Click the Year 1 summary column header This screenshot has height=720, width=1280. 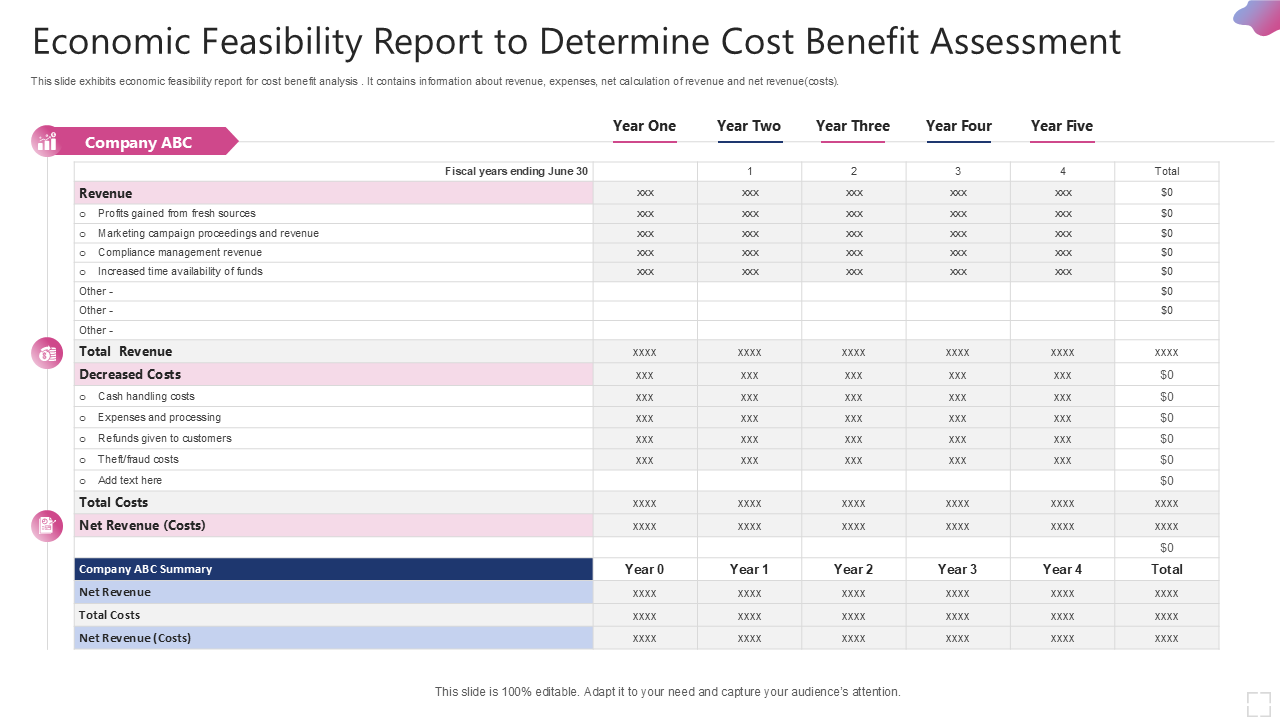[749, 569]
